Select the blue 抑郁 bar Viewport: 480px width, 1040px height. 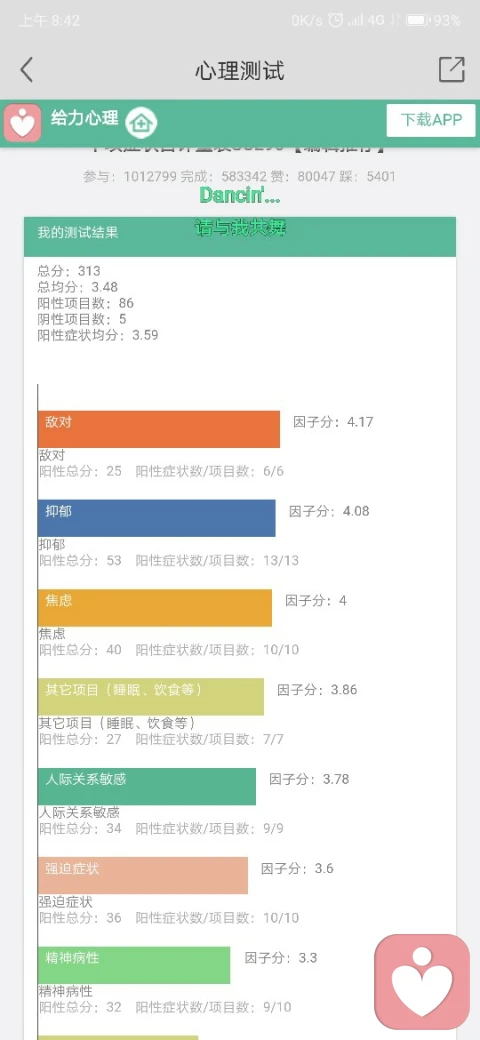(157, 518)
